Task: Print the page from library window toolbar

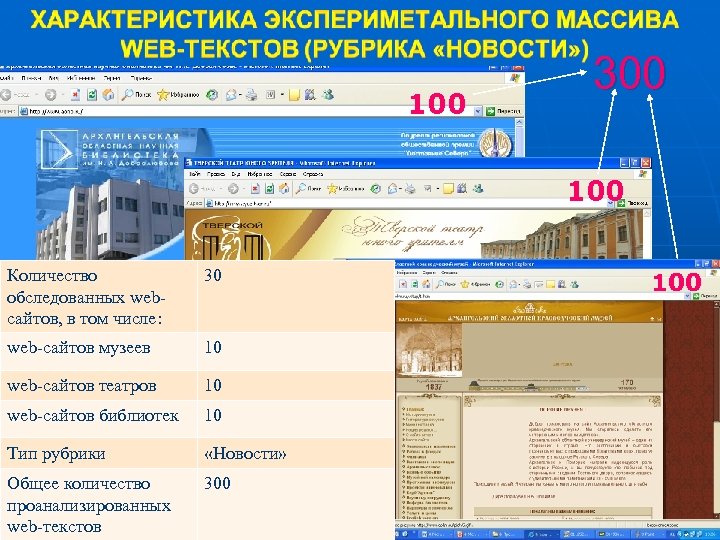Action: pyautogui.click(x=252, y=95)
